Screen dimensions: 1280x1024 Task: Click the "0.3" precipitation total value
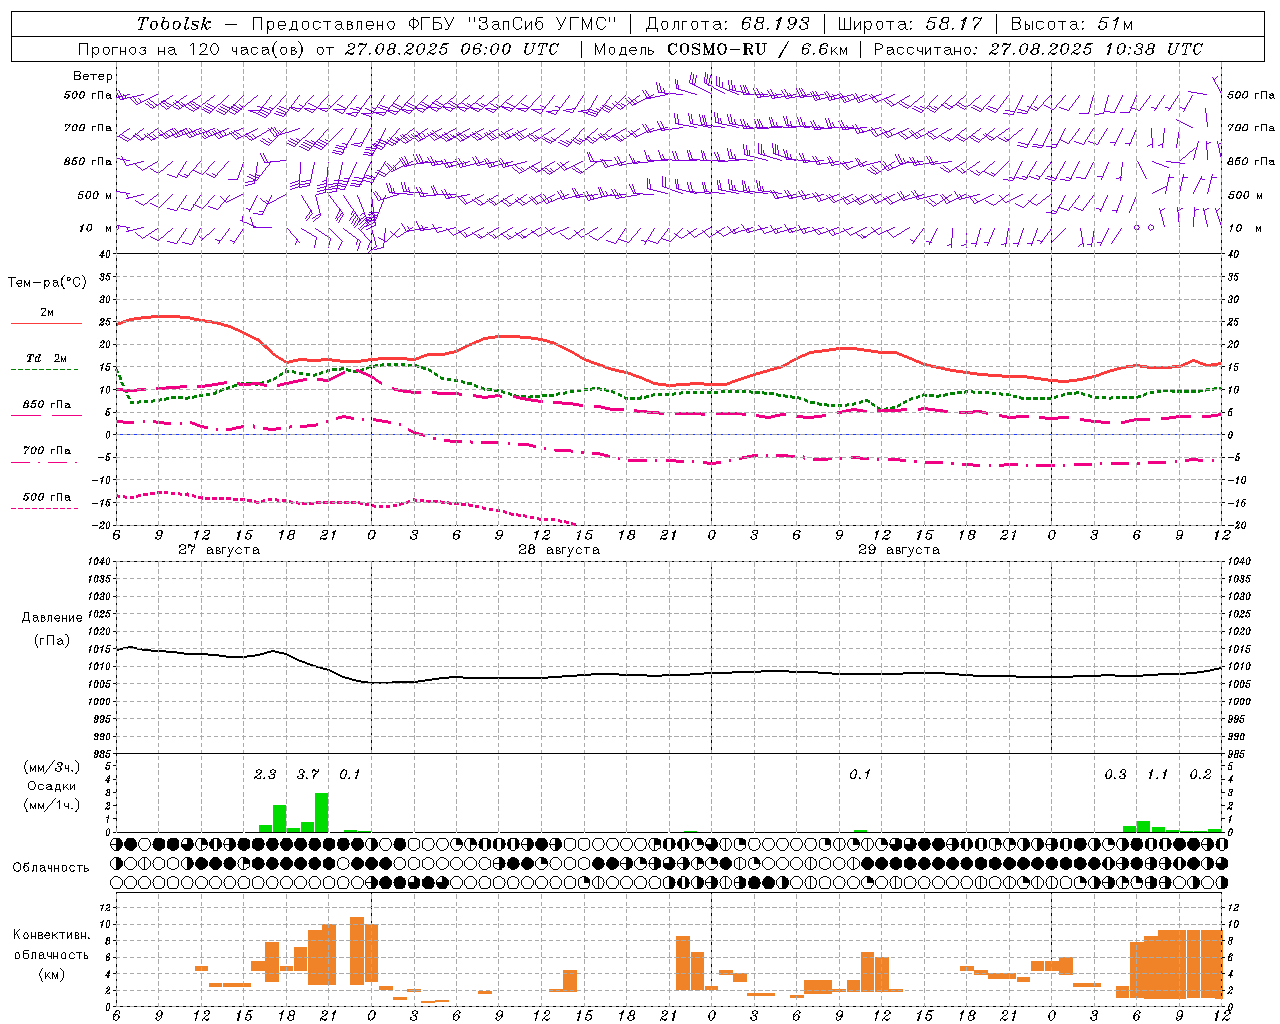click(x=1115, y=774)
